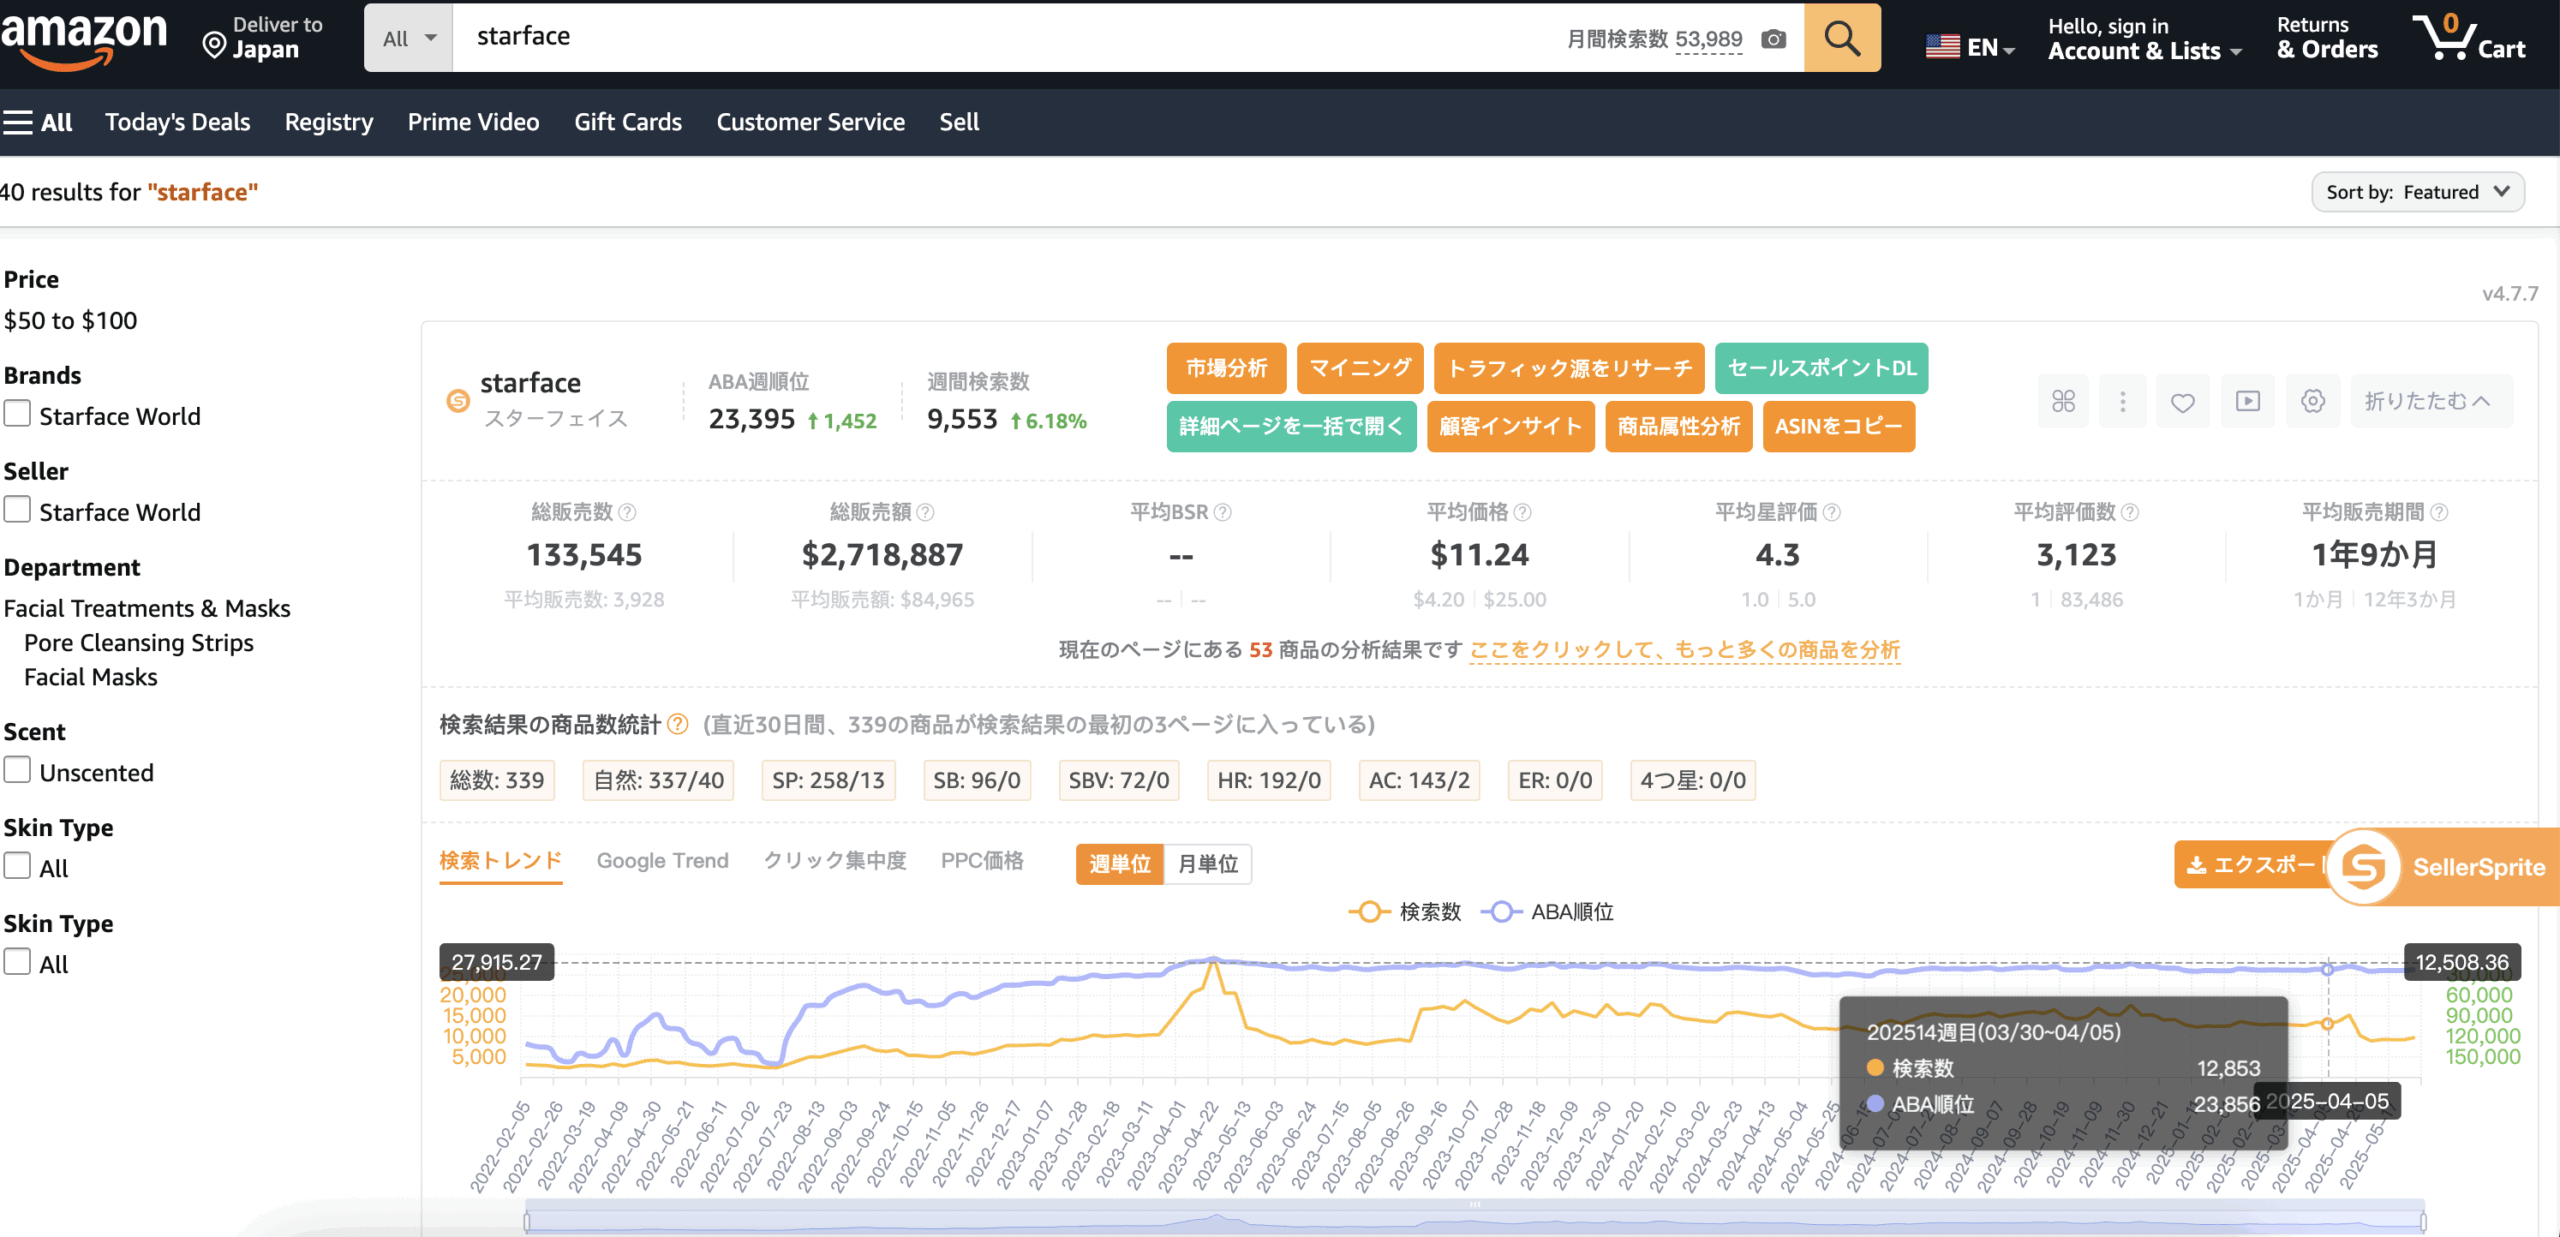The height and width of the screenshot is (1237, 2560).
Task: Toggle 検索数 legend series
Action: [x=1405, y=912]
